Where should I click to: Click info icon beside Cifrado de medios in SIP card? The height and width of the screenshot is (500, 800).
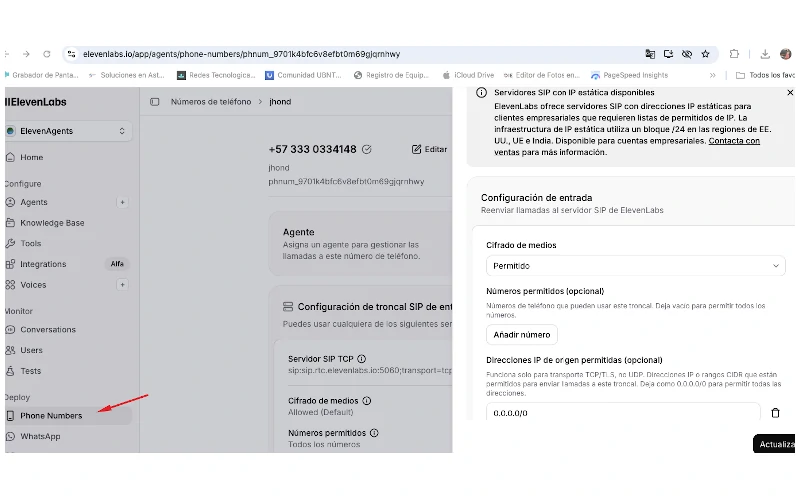point(366,401)
